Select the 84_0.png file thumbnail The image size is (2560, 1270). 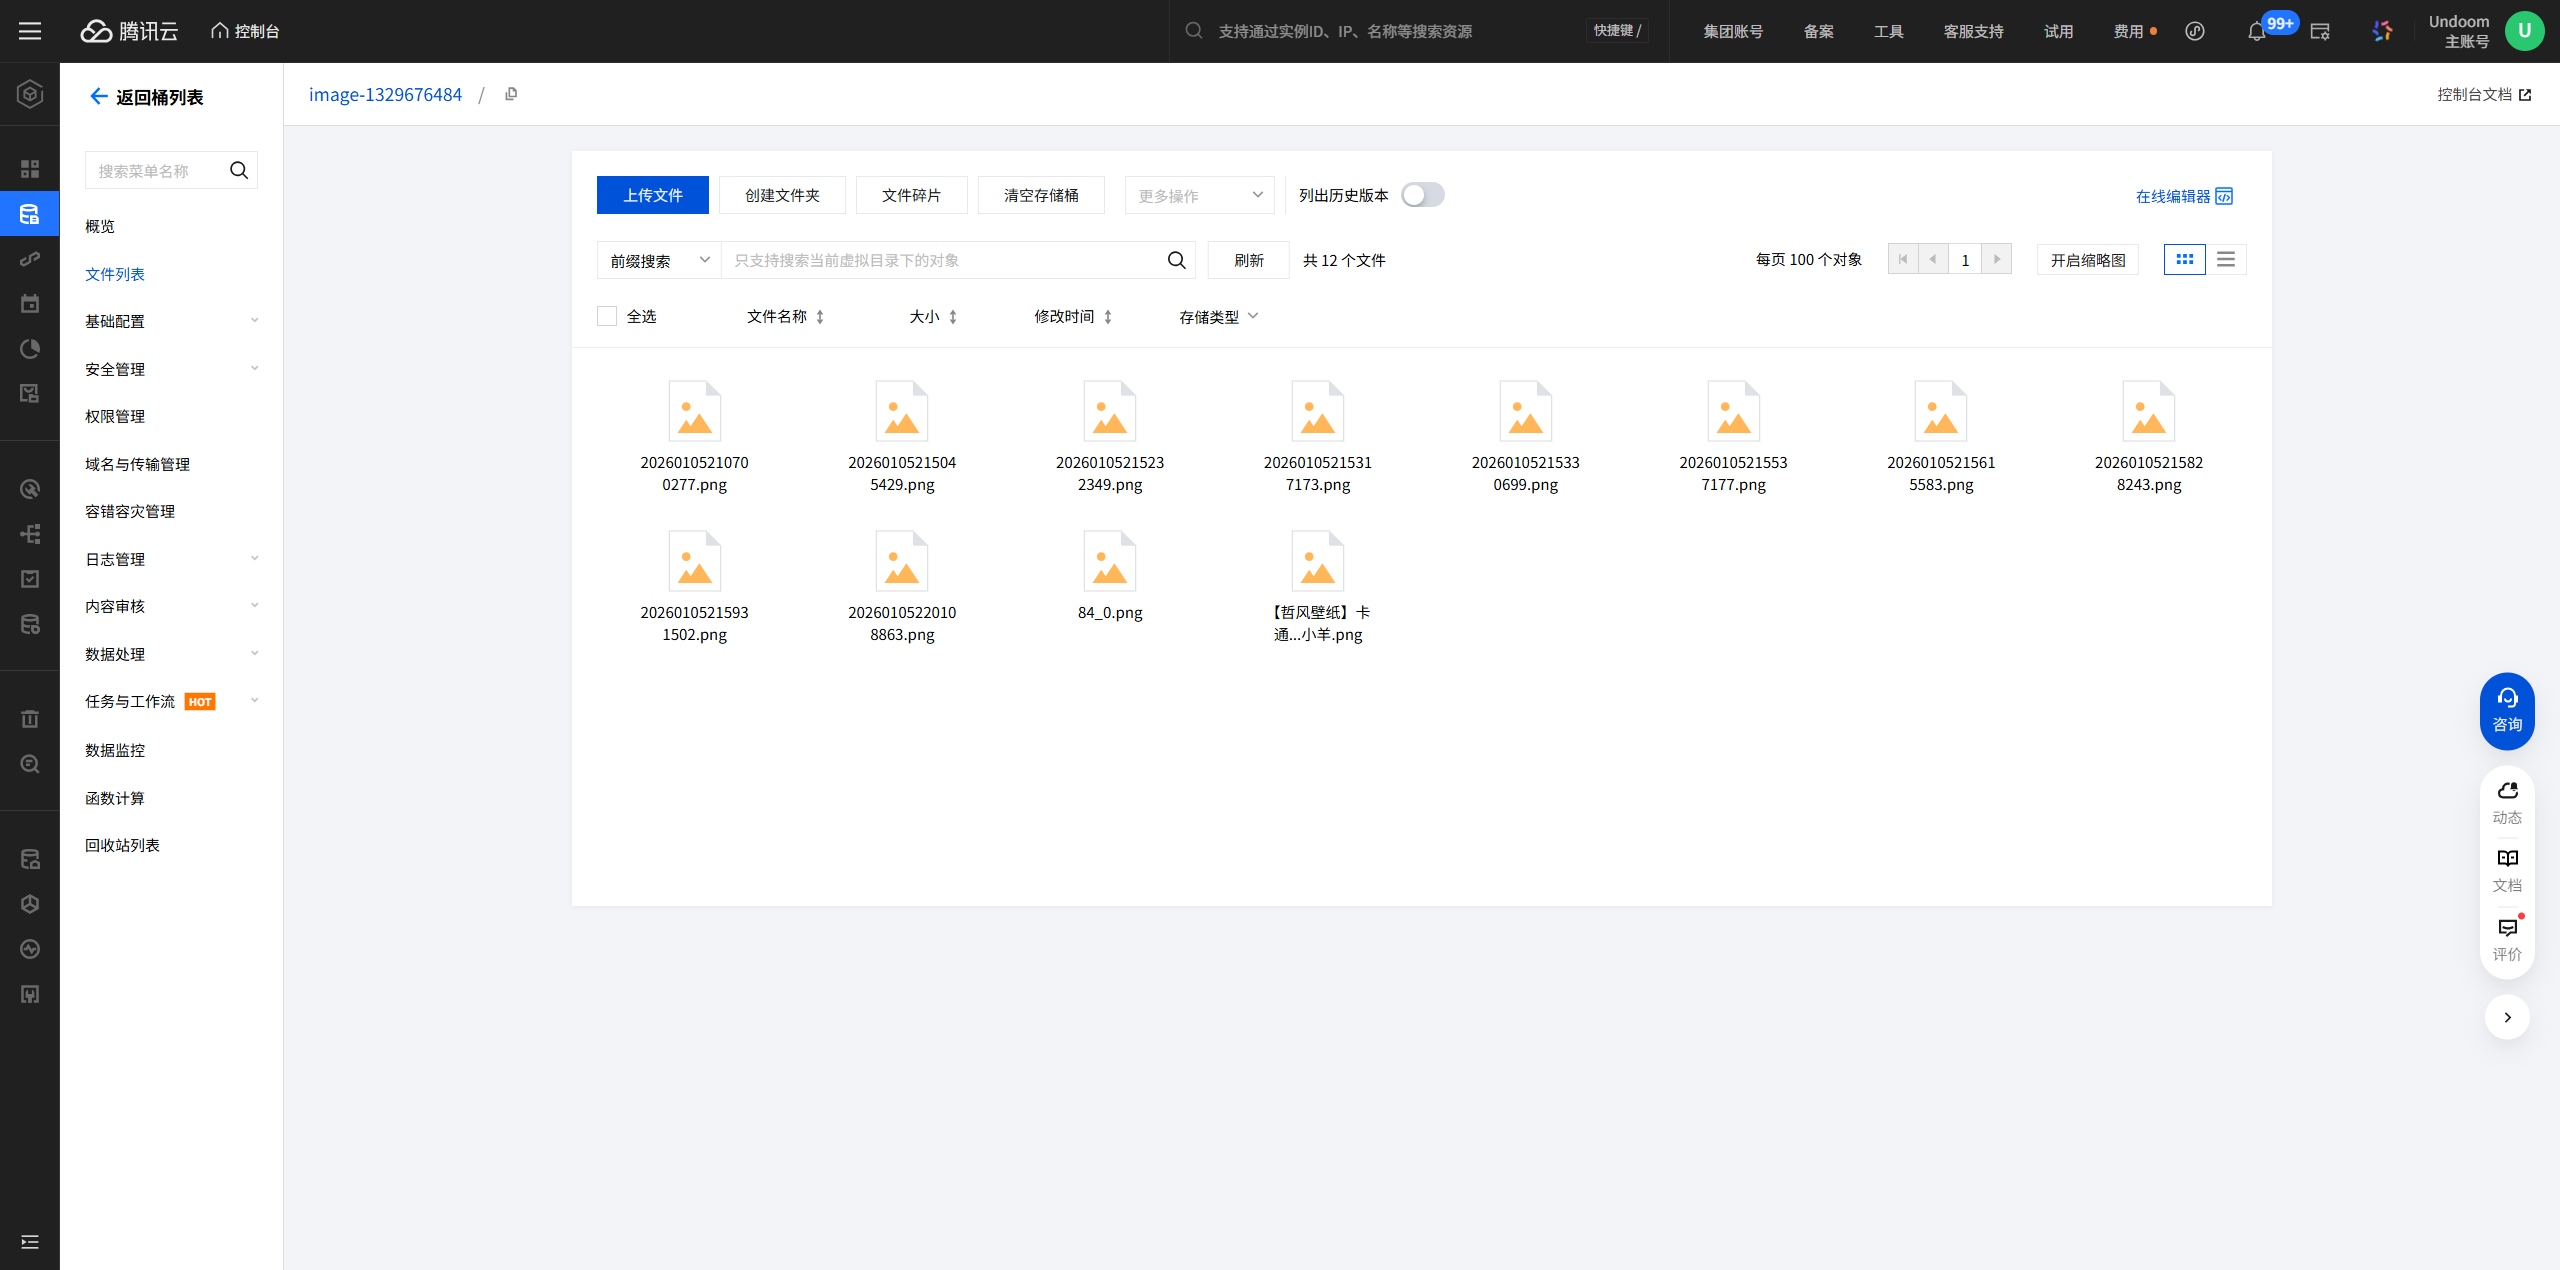click(x=1109, y=563)
